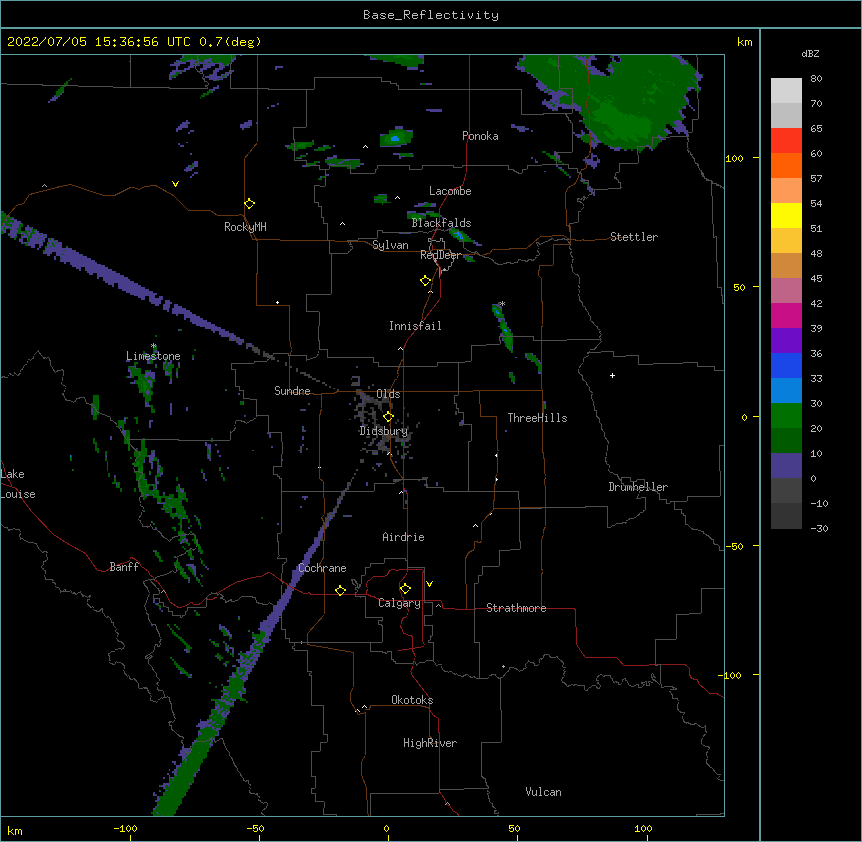
Task: Pick the slate purple 0-10 dBZ swatch
Action: click(786, 466)
